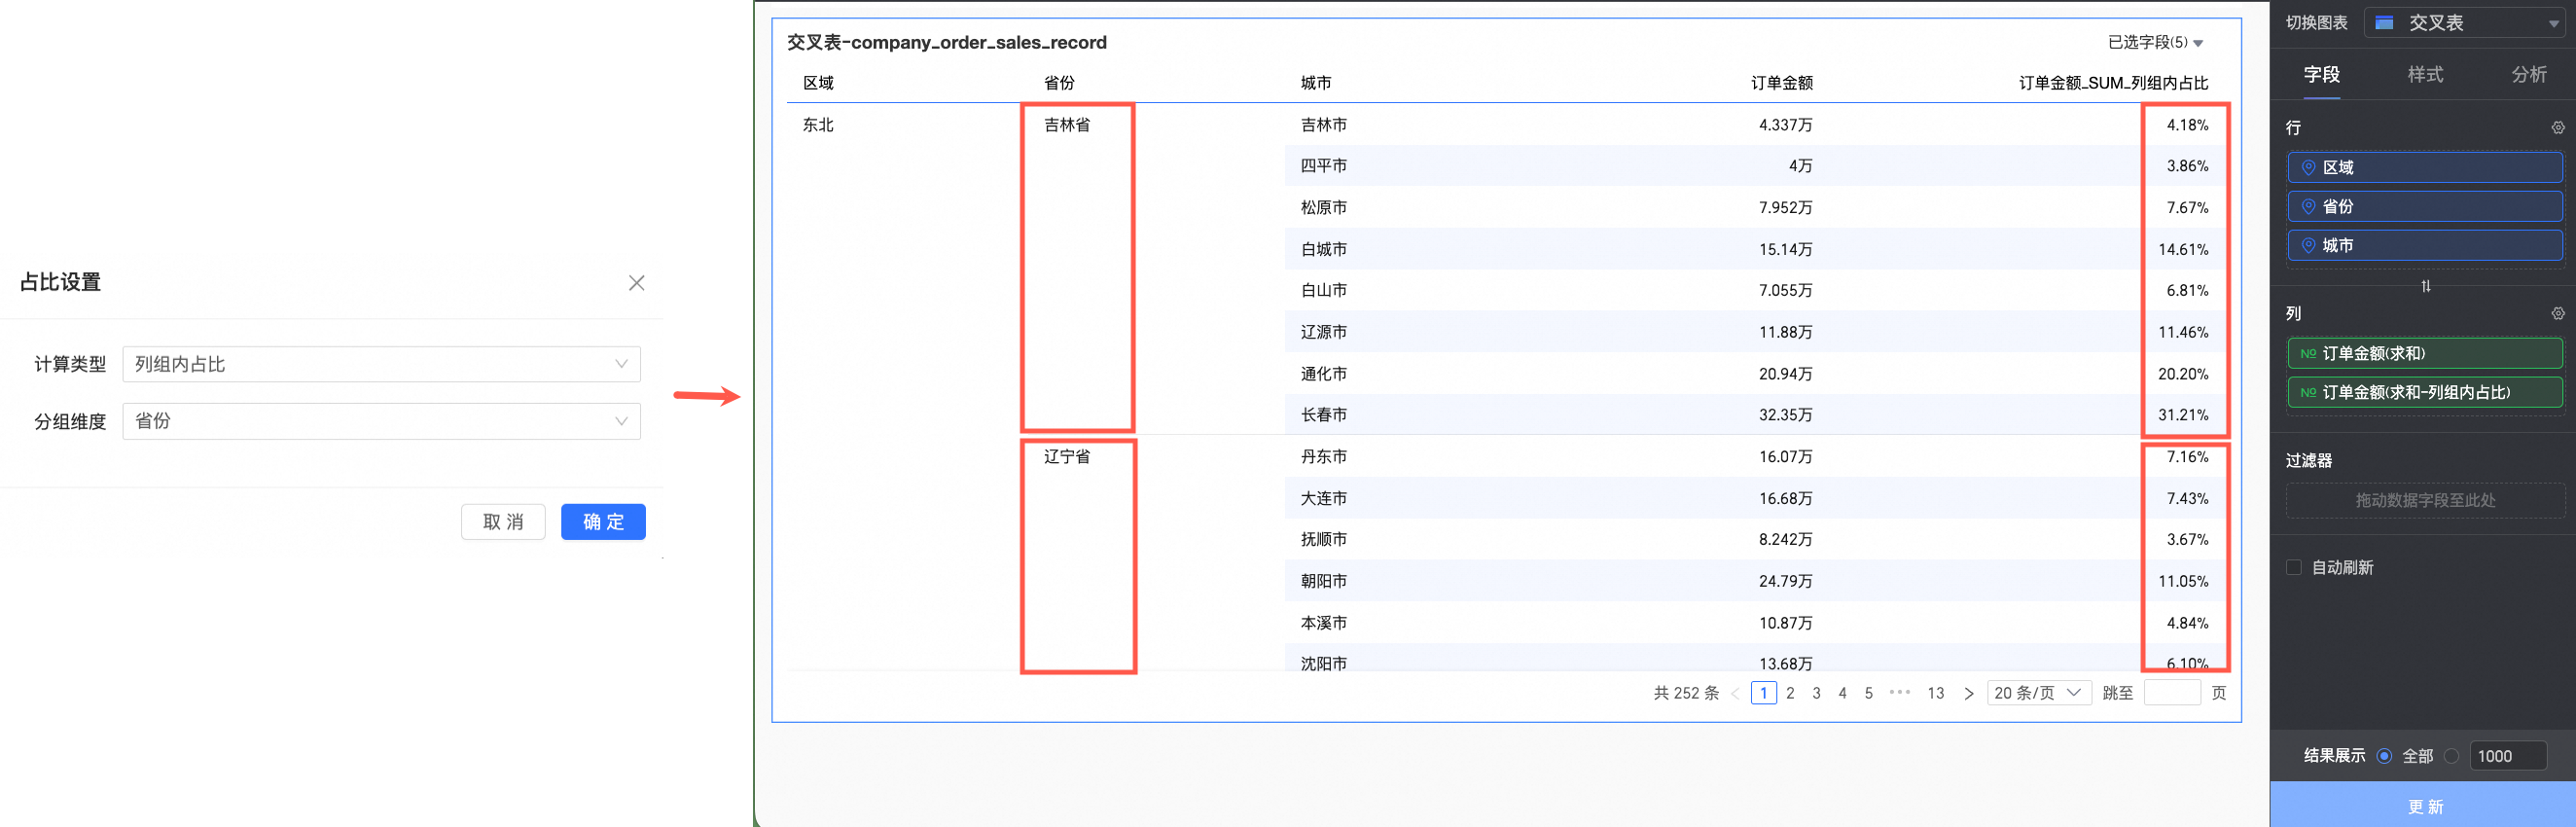Select the 城市 row field

point(2424,246)
